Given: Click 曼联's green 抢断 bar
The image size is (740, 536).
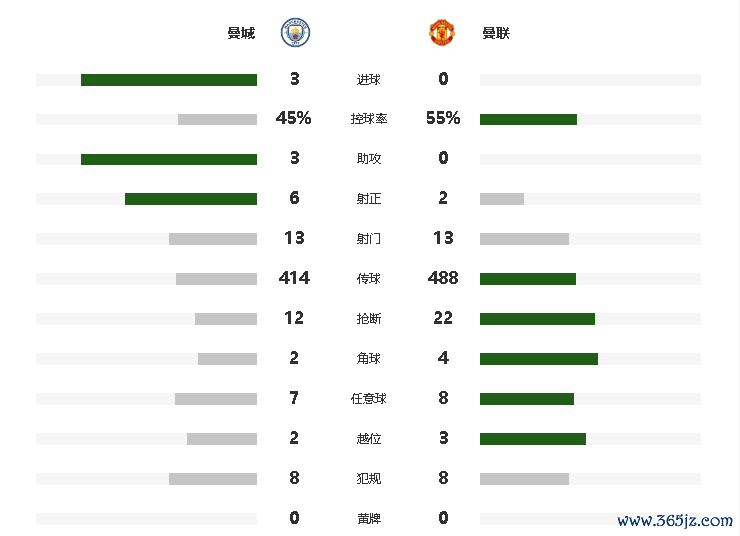Looking at the screenshot, I should pos(537,319).
